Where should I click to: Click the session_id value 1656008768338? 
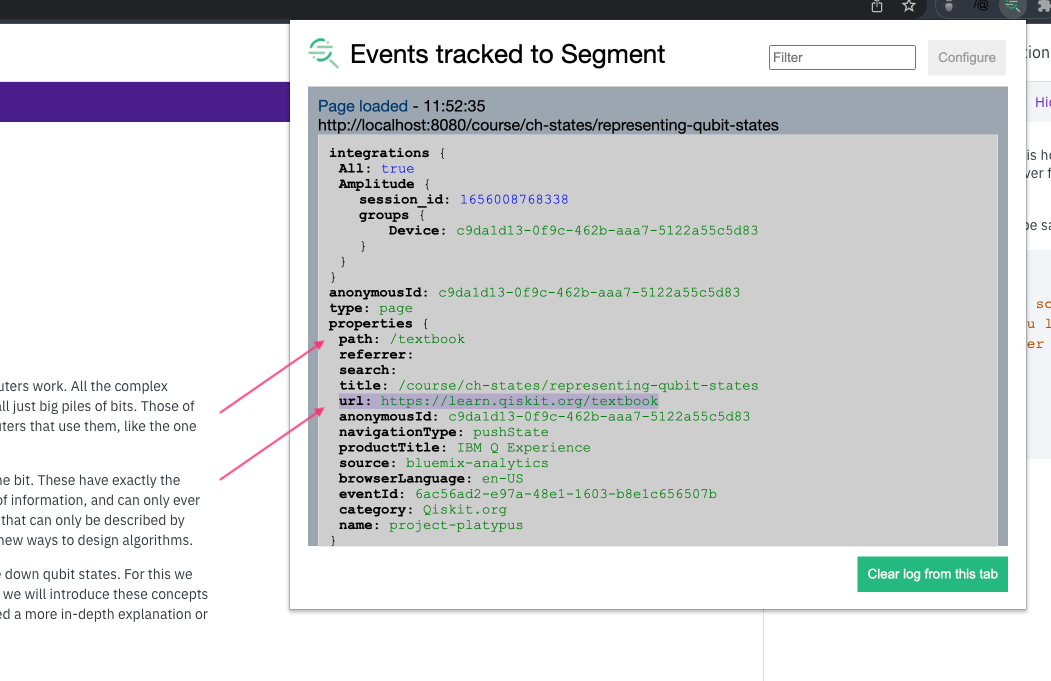[514, 200]
